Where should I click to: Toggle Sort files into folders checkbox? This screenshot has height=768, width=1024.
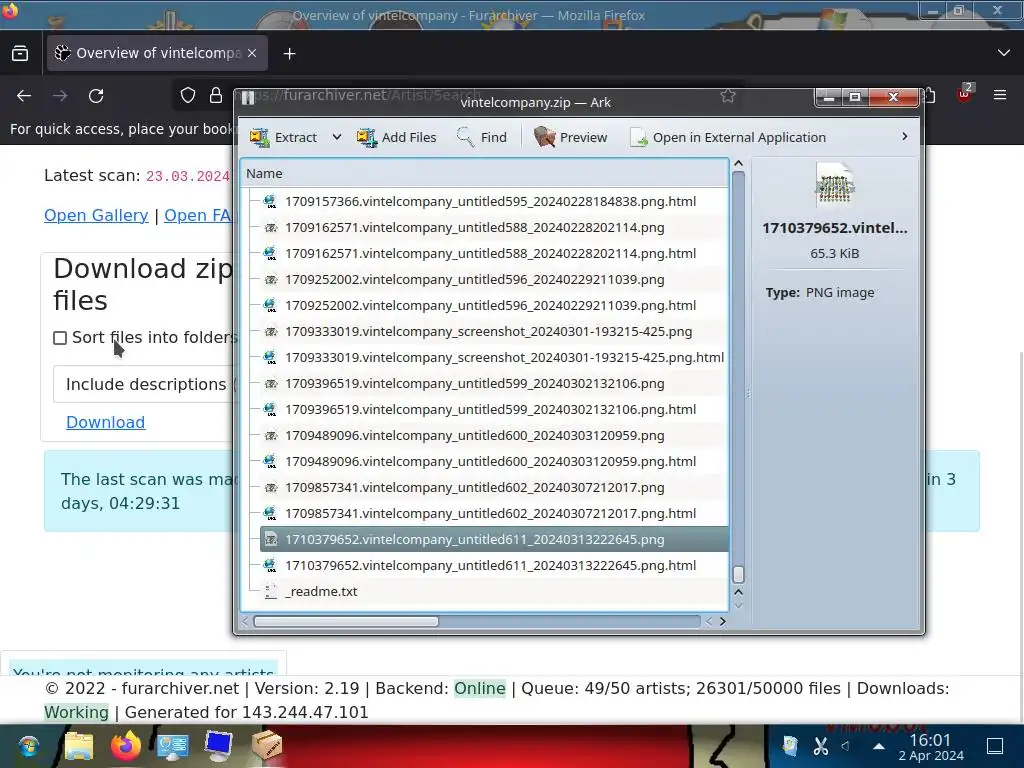(x=60, y=338)
